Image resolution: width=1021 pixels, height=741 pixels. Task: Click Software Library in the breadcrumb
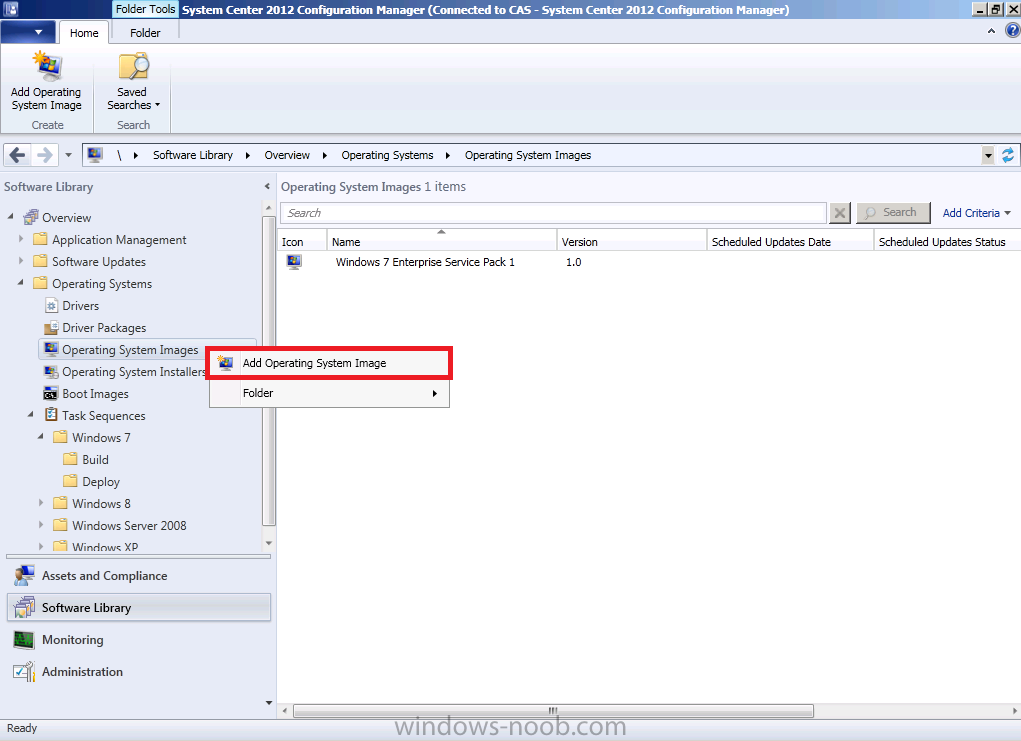[x=193, y=155]
